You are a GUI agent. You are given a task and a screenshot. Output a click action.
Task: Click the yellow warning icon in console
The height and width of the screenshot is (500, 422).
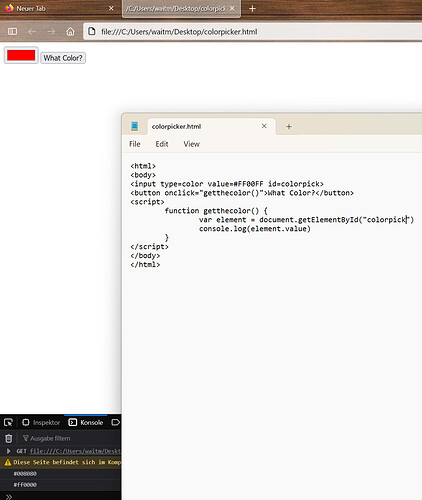[8, 462]
